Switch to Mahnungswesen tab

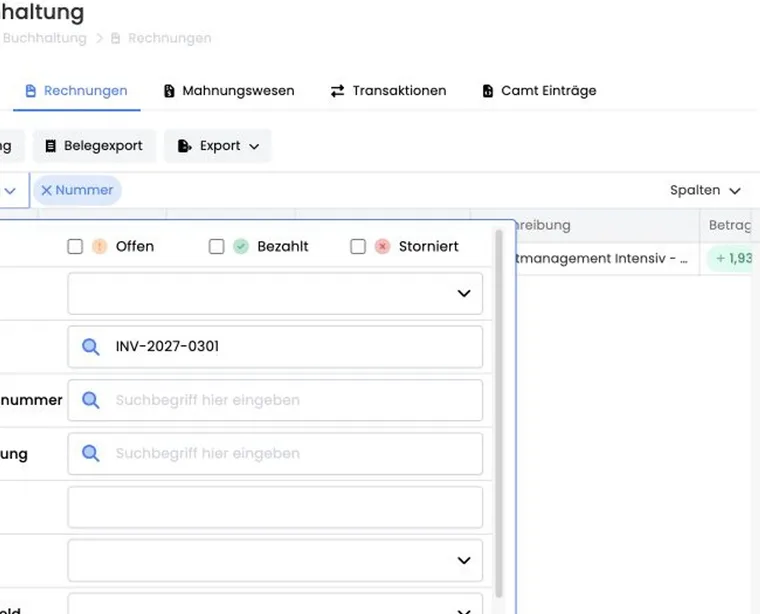(x=229, y=91)
